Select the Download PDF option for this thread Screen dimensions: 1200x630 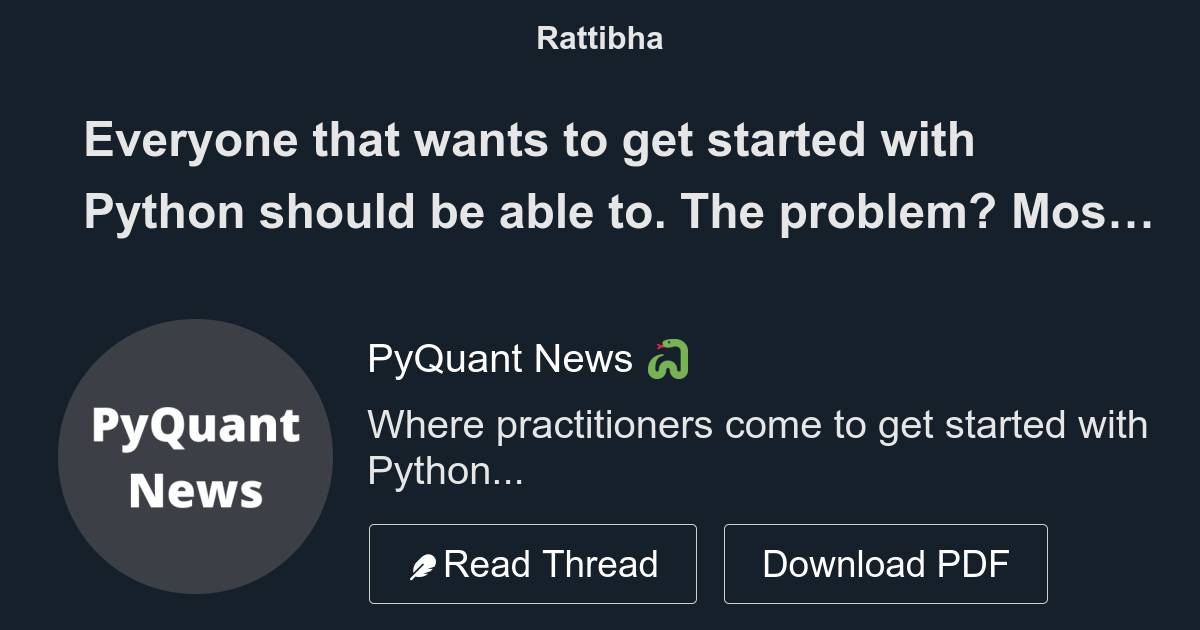pyautogui.click(x=886, y=563)
